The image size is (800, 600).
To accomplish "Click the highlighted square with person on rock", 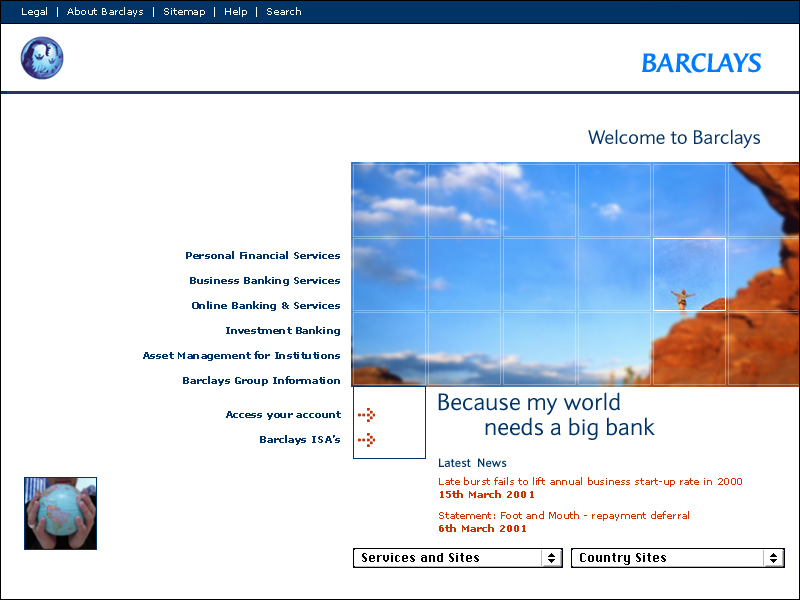I will click(x=689, y=274).
